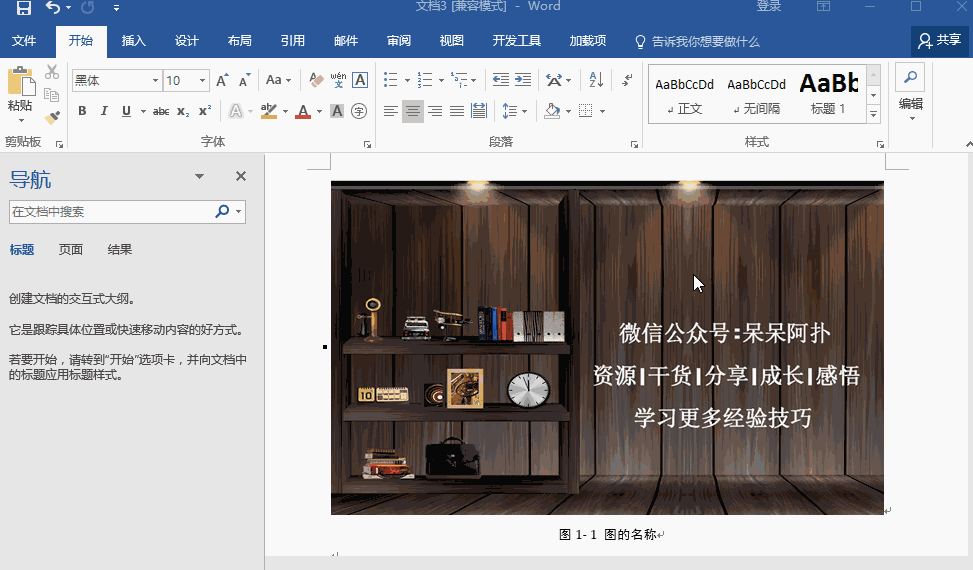The height and width of the screenshot is (570, 973).
Task: Open the phonetic guide (wén) icon
Action: 338,80
